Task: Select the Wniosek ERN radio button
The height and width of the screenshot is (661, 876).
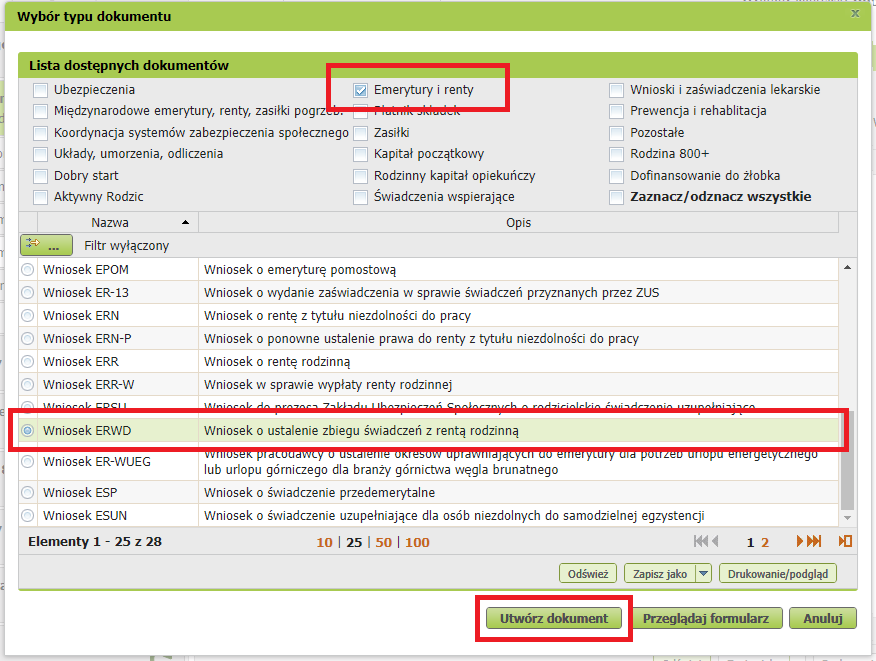Action: [x=28, y=314]
